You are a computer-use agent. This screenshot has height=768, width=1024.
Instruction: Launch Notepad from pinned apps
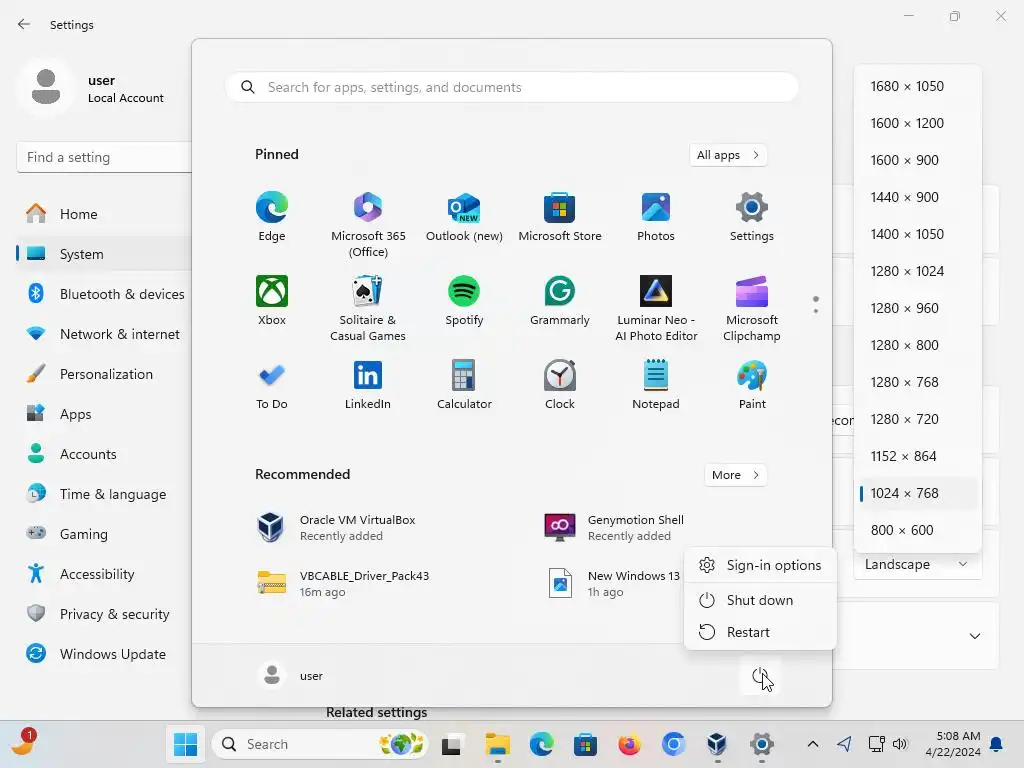pos(656,385)
